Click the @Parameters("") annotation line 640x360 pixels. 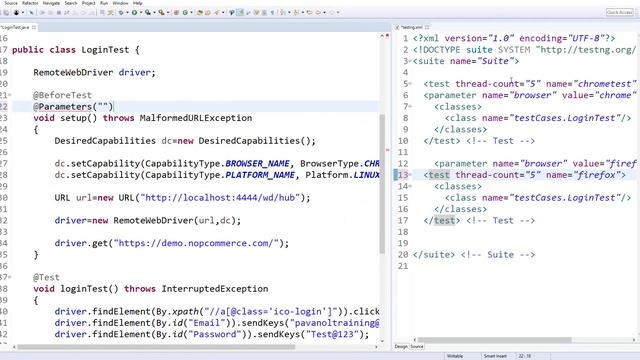pos(73,107)
